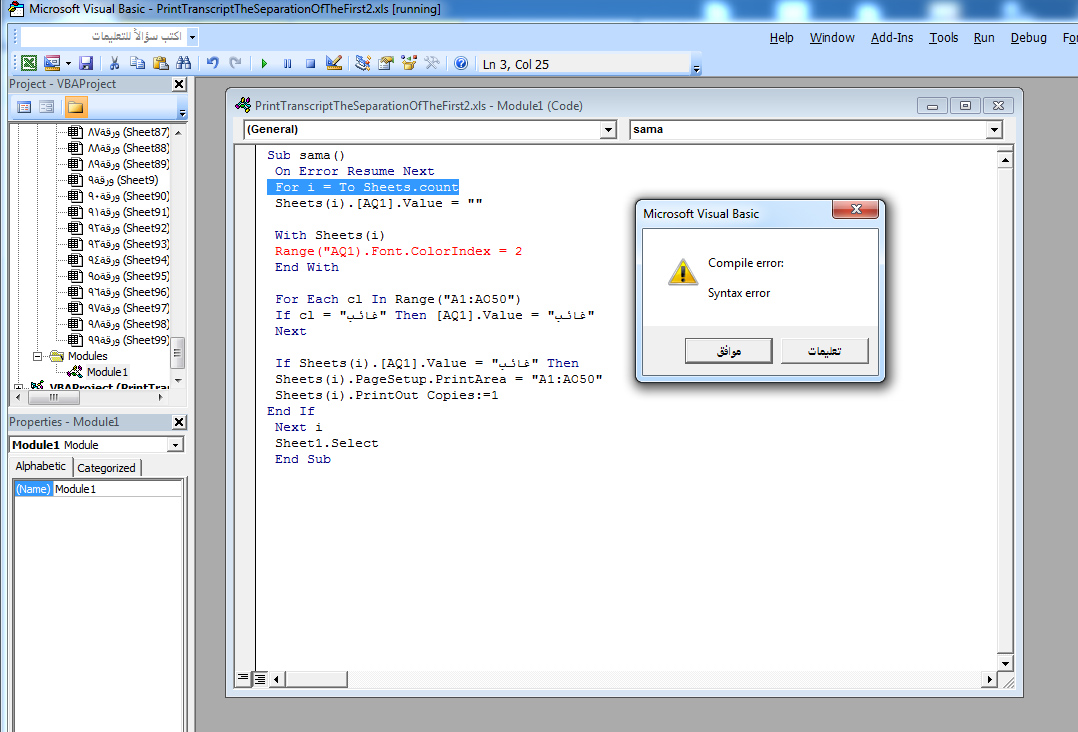Click the Toolbox hammer-wrench icon
This screenshot has height=732, width=1078.
click(432, 63)
